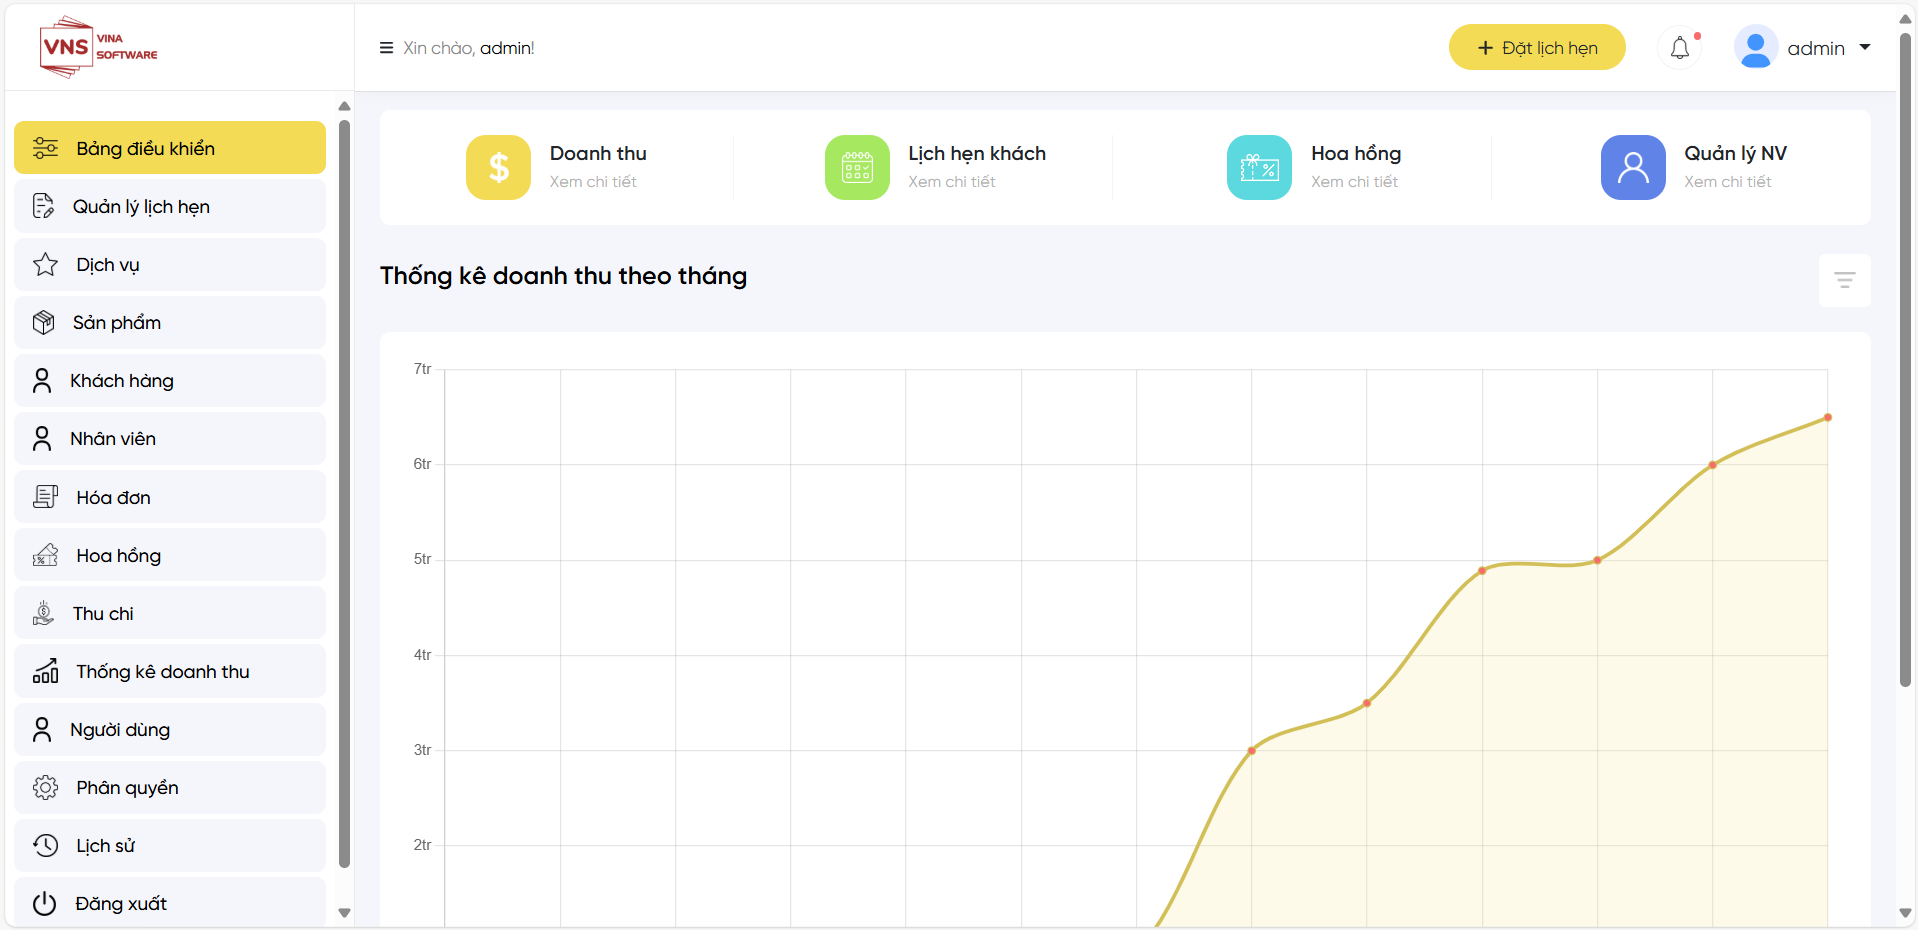Click the Lịch sử history clock icon

tap(45, 845)
